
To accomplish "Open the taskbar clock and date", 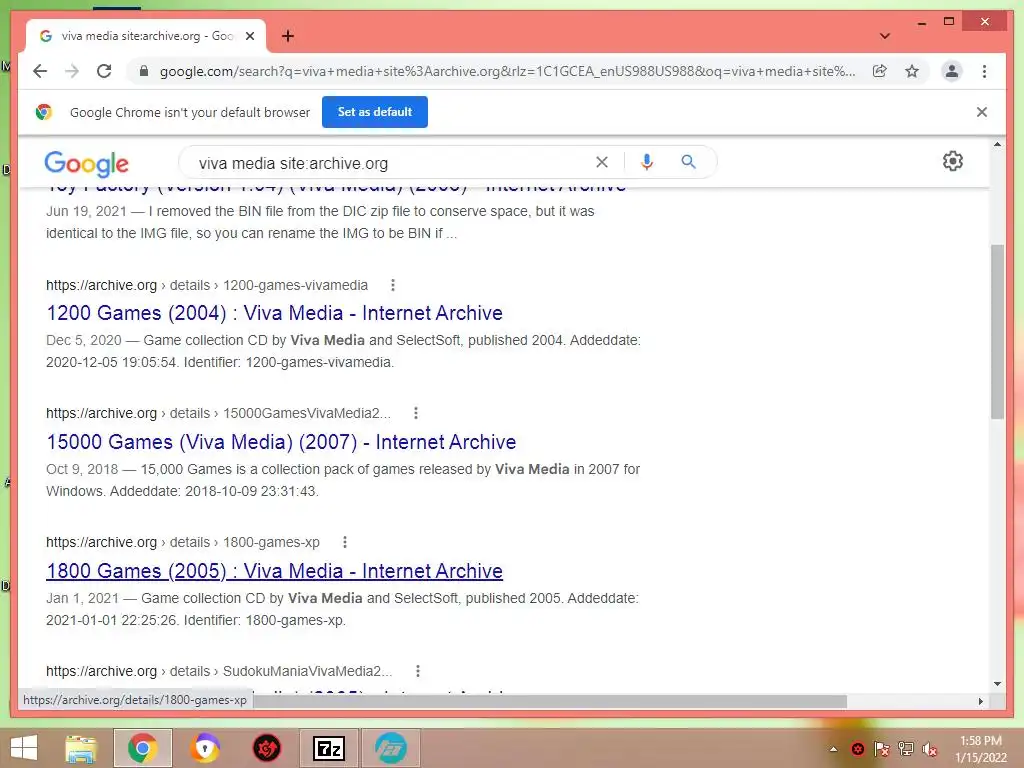I will pyautogui.click(x=980, y=749).
